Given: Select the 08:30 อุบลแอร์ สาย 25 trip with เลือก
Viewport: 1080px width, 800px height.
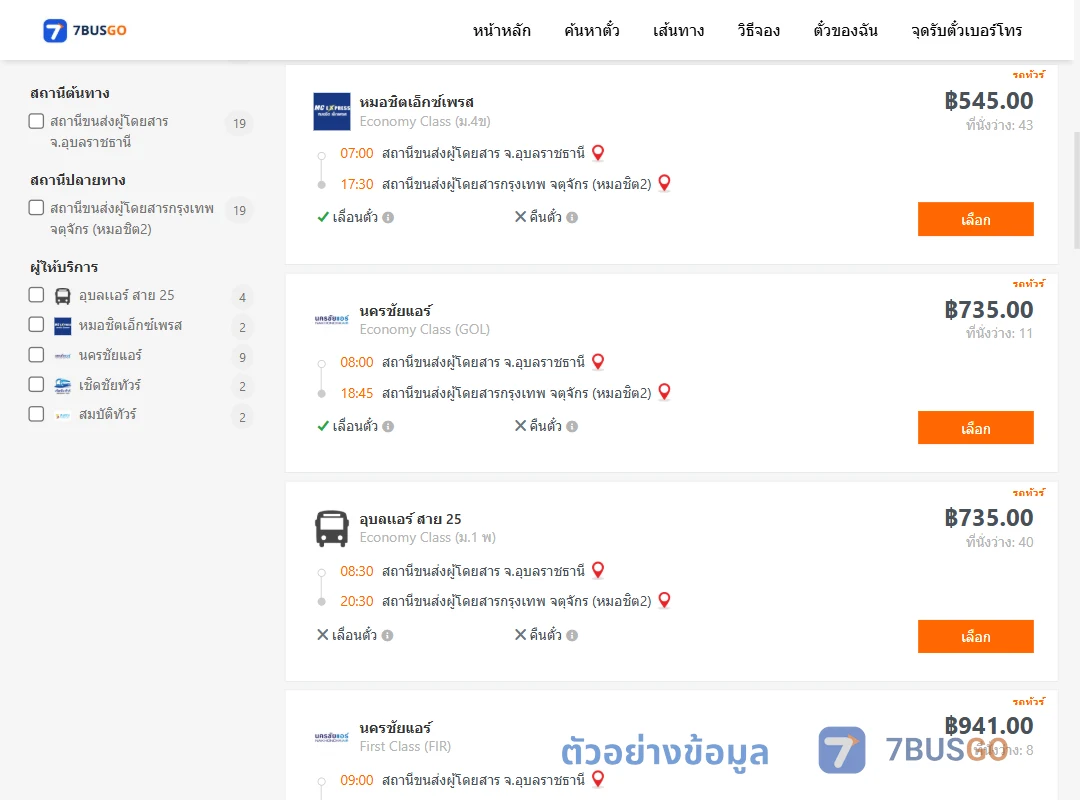Looking at the screenshot, I should (975, 637).
